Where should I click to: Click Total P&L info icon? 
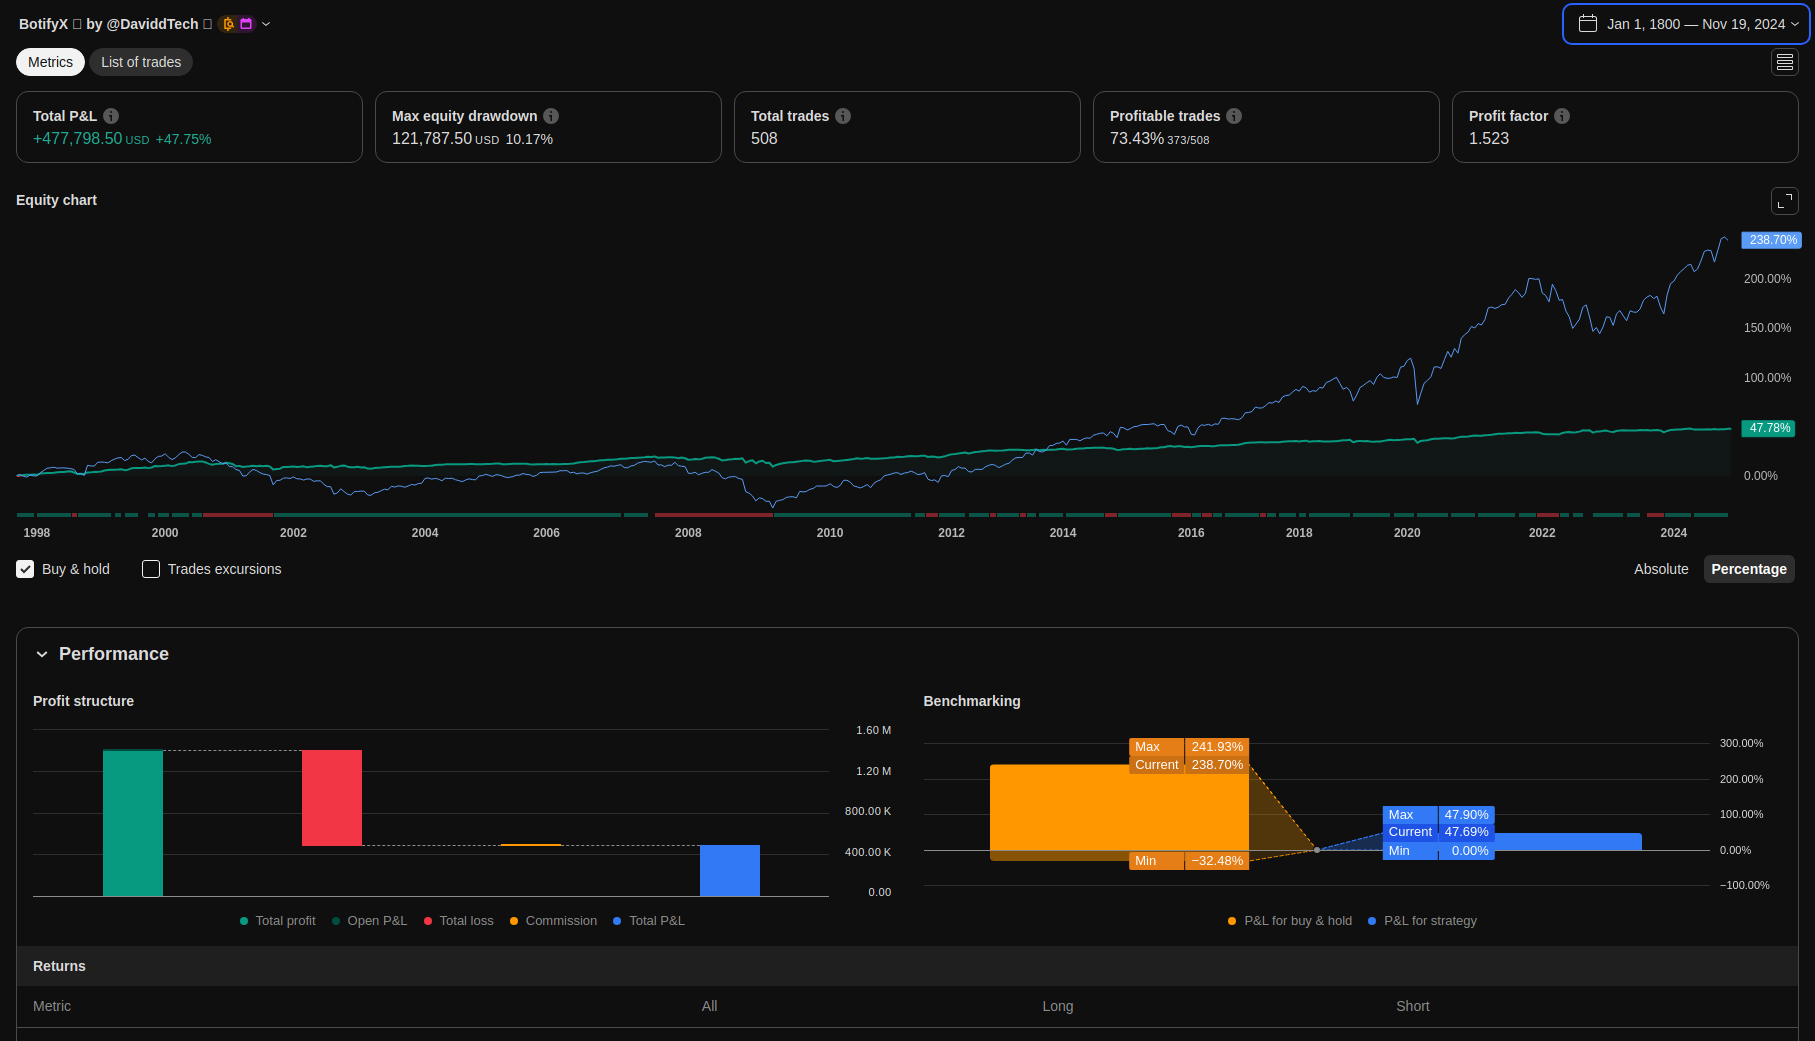pyautogui.click(x=111, y=116)
